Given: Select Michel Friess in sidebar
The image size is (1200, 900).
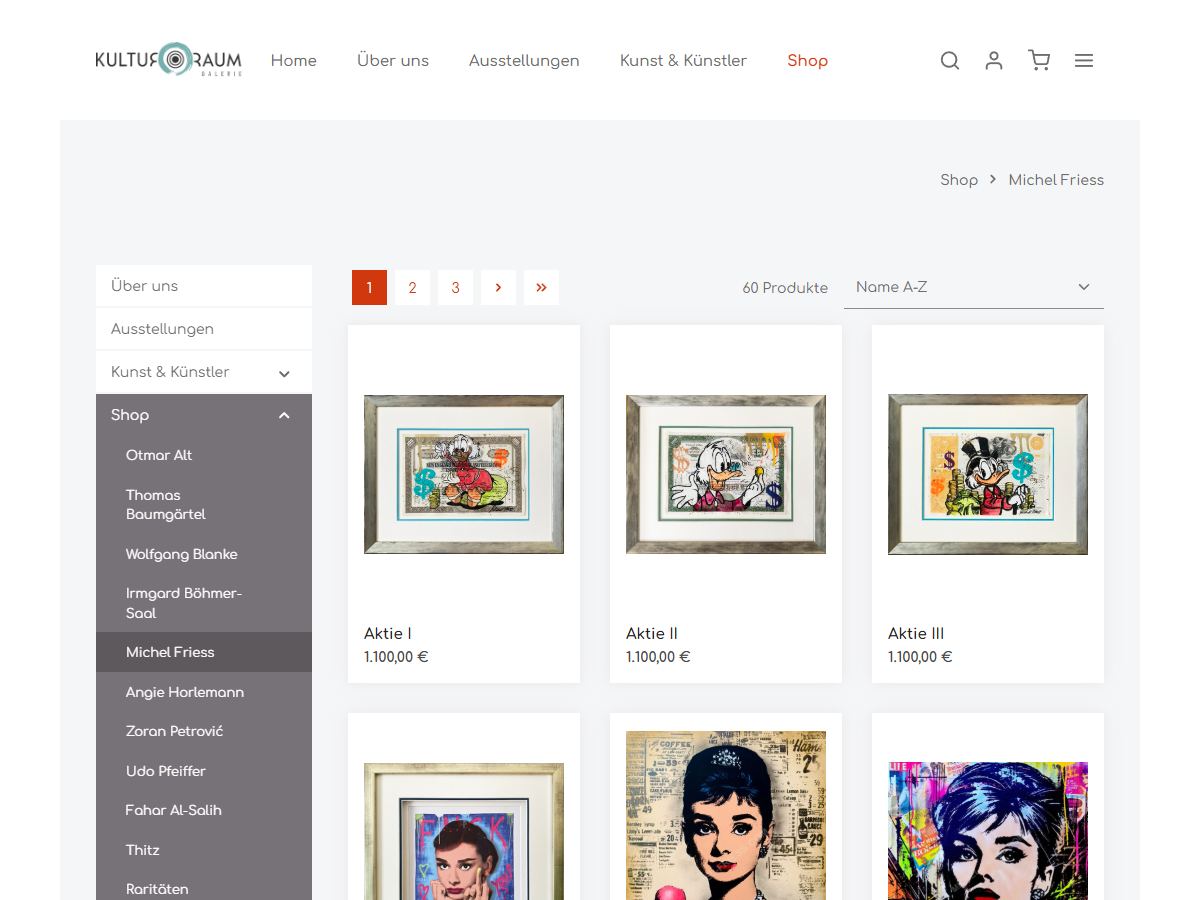Looking at the screenshot, I should pyautogui.click(x=204, y=652).
